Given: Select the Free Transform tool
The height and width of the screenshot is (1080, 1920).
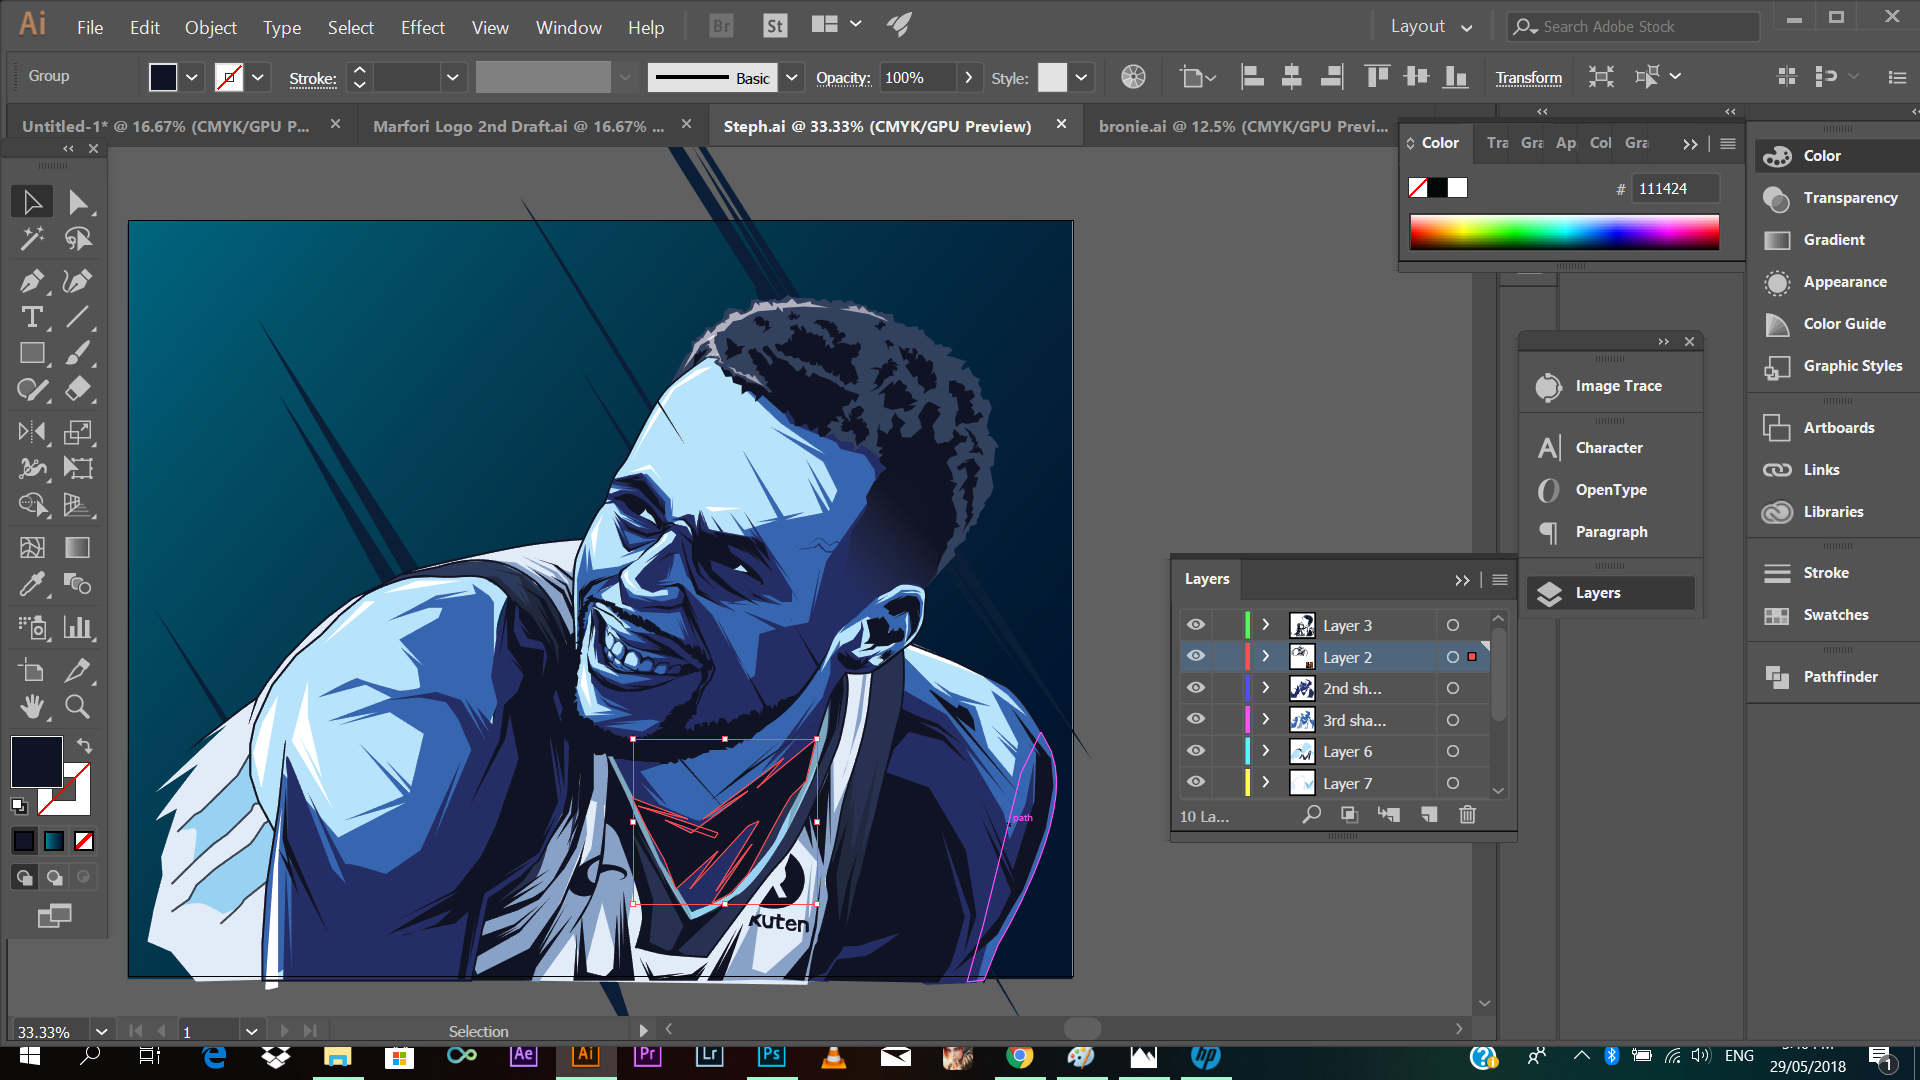Looking at the screenshot, I should click(78, 468).
